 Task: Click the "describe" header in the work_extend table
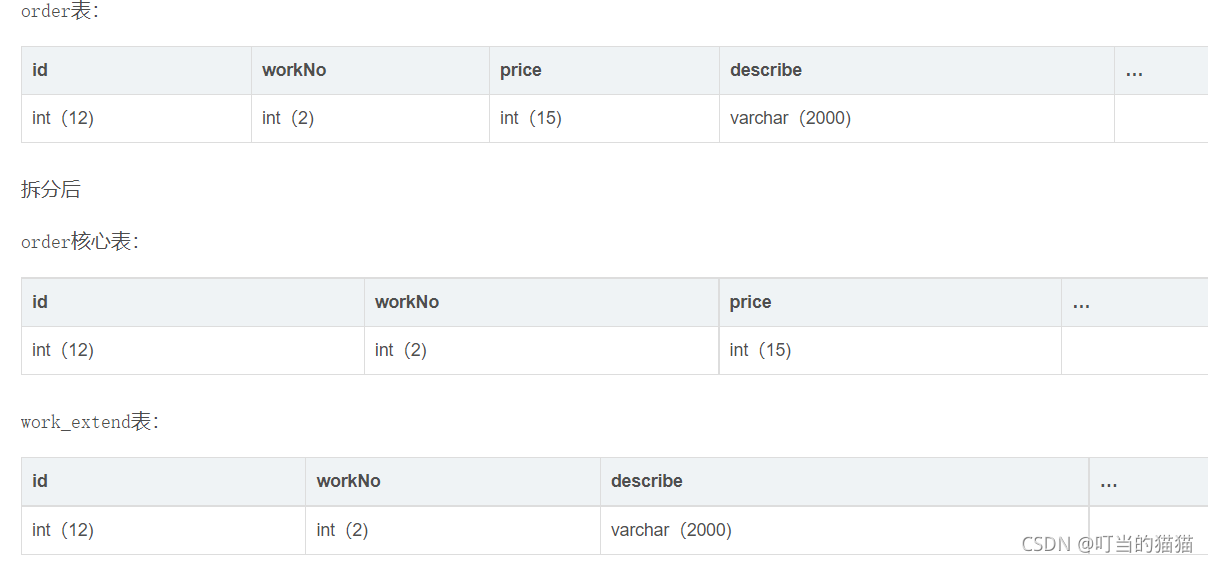point(647,481)
